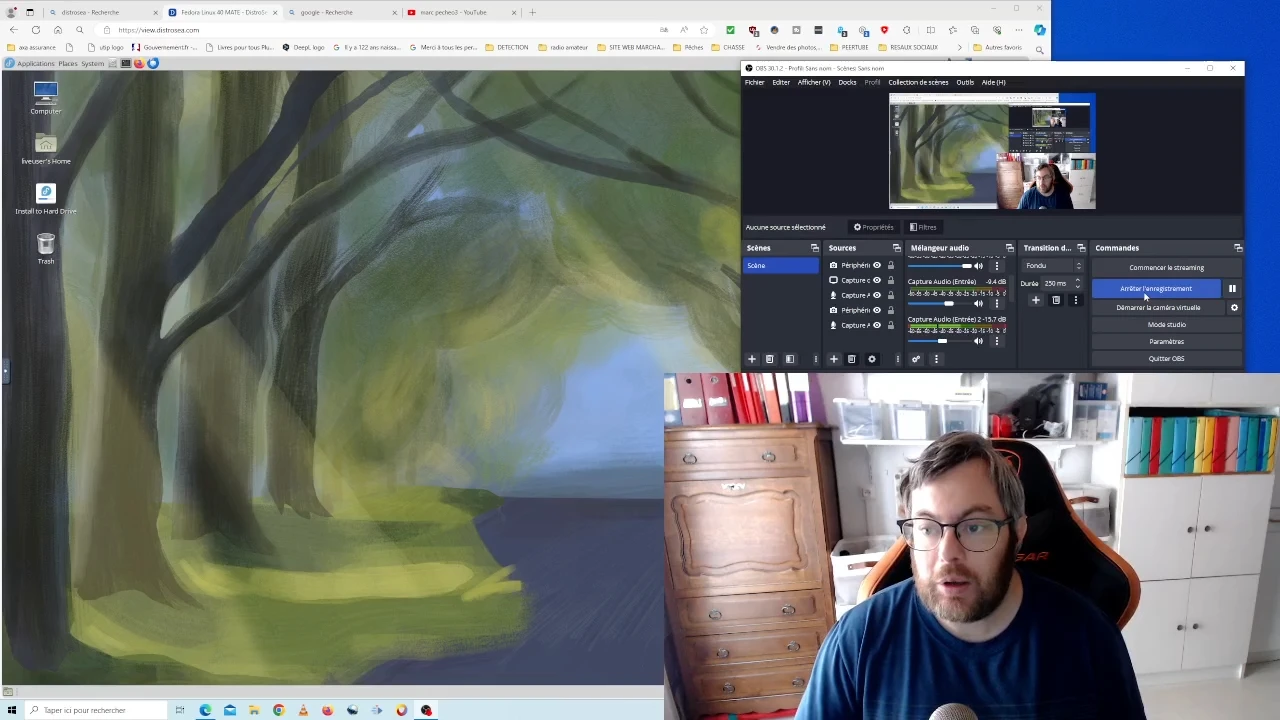Hide the fourth source, Périphérique (camera icon)
The width and height of the screenshot is (1280, 720).
pyautogui.click(x=877, y=310)
